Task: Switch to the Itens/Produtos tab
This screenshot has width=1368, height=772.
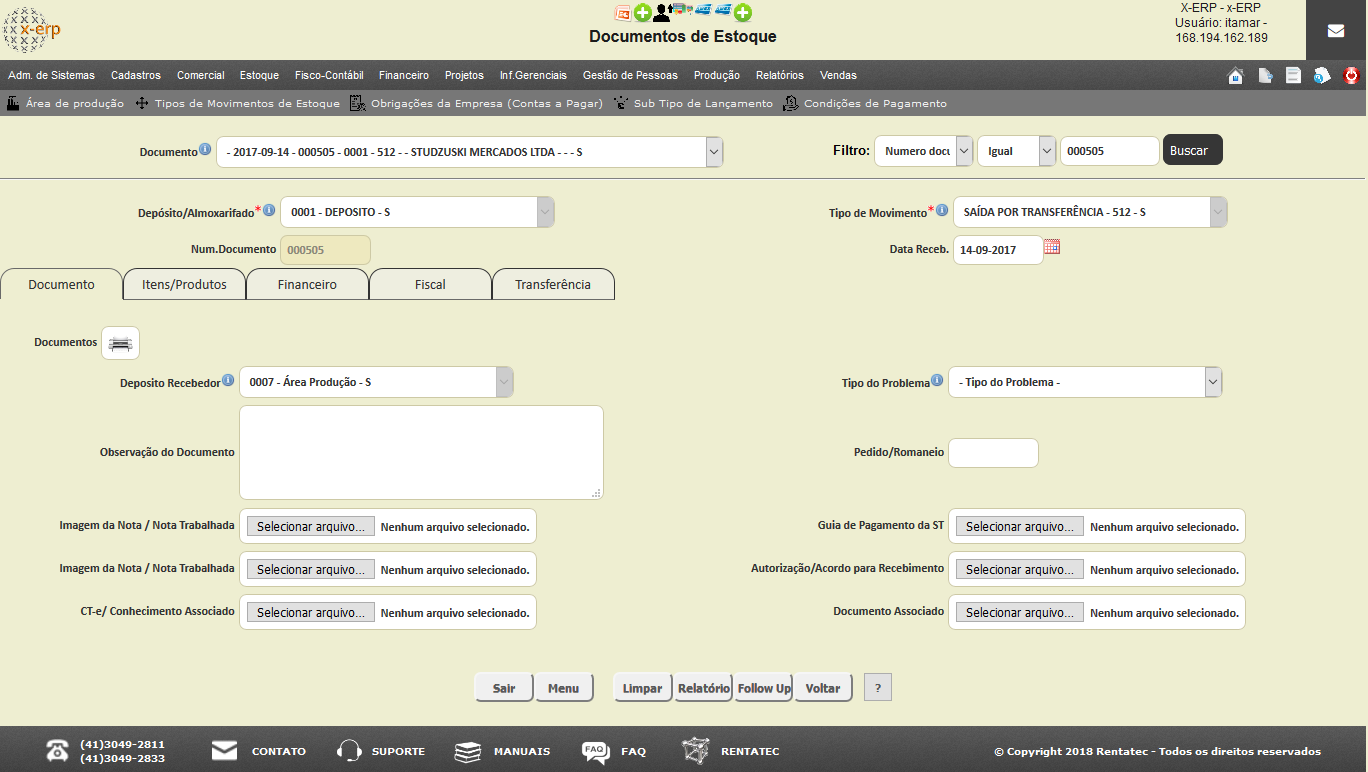Action: coord(184,285)
